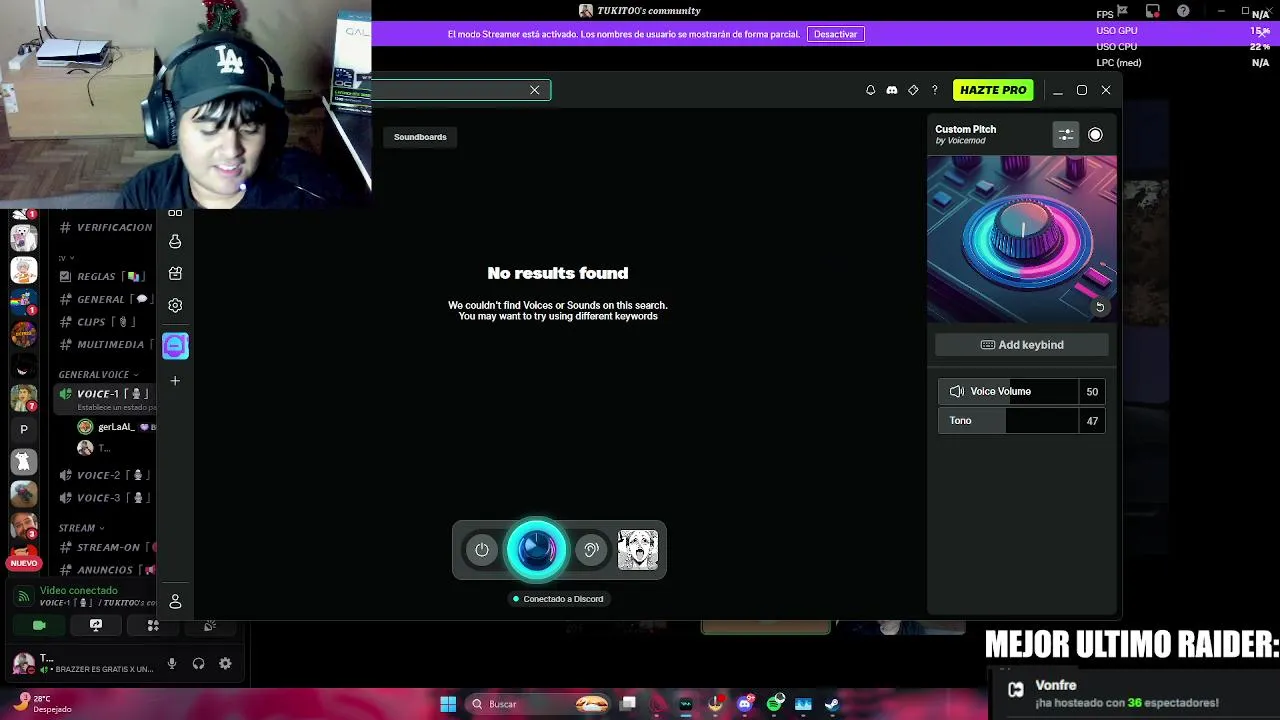Open Voicemod settings gear in sidebar
Image resolution: width=1280 pixels, height=720 pixels.
pyautogui.click(x=175, y=305)
